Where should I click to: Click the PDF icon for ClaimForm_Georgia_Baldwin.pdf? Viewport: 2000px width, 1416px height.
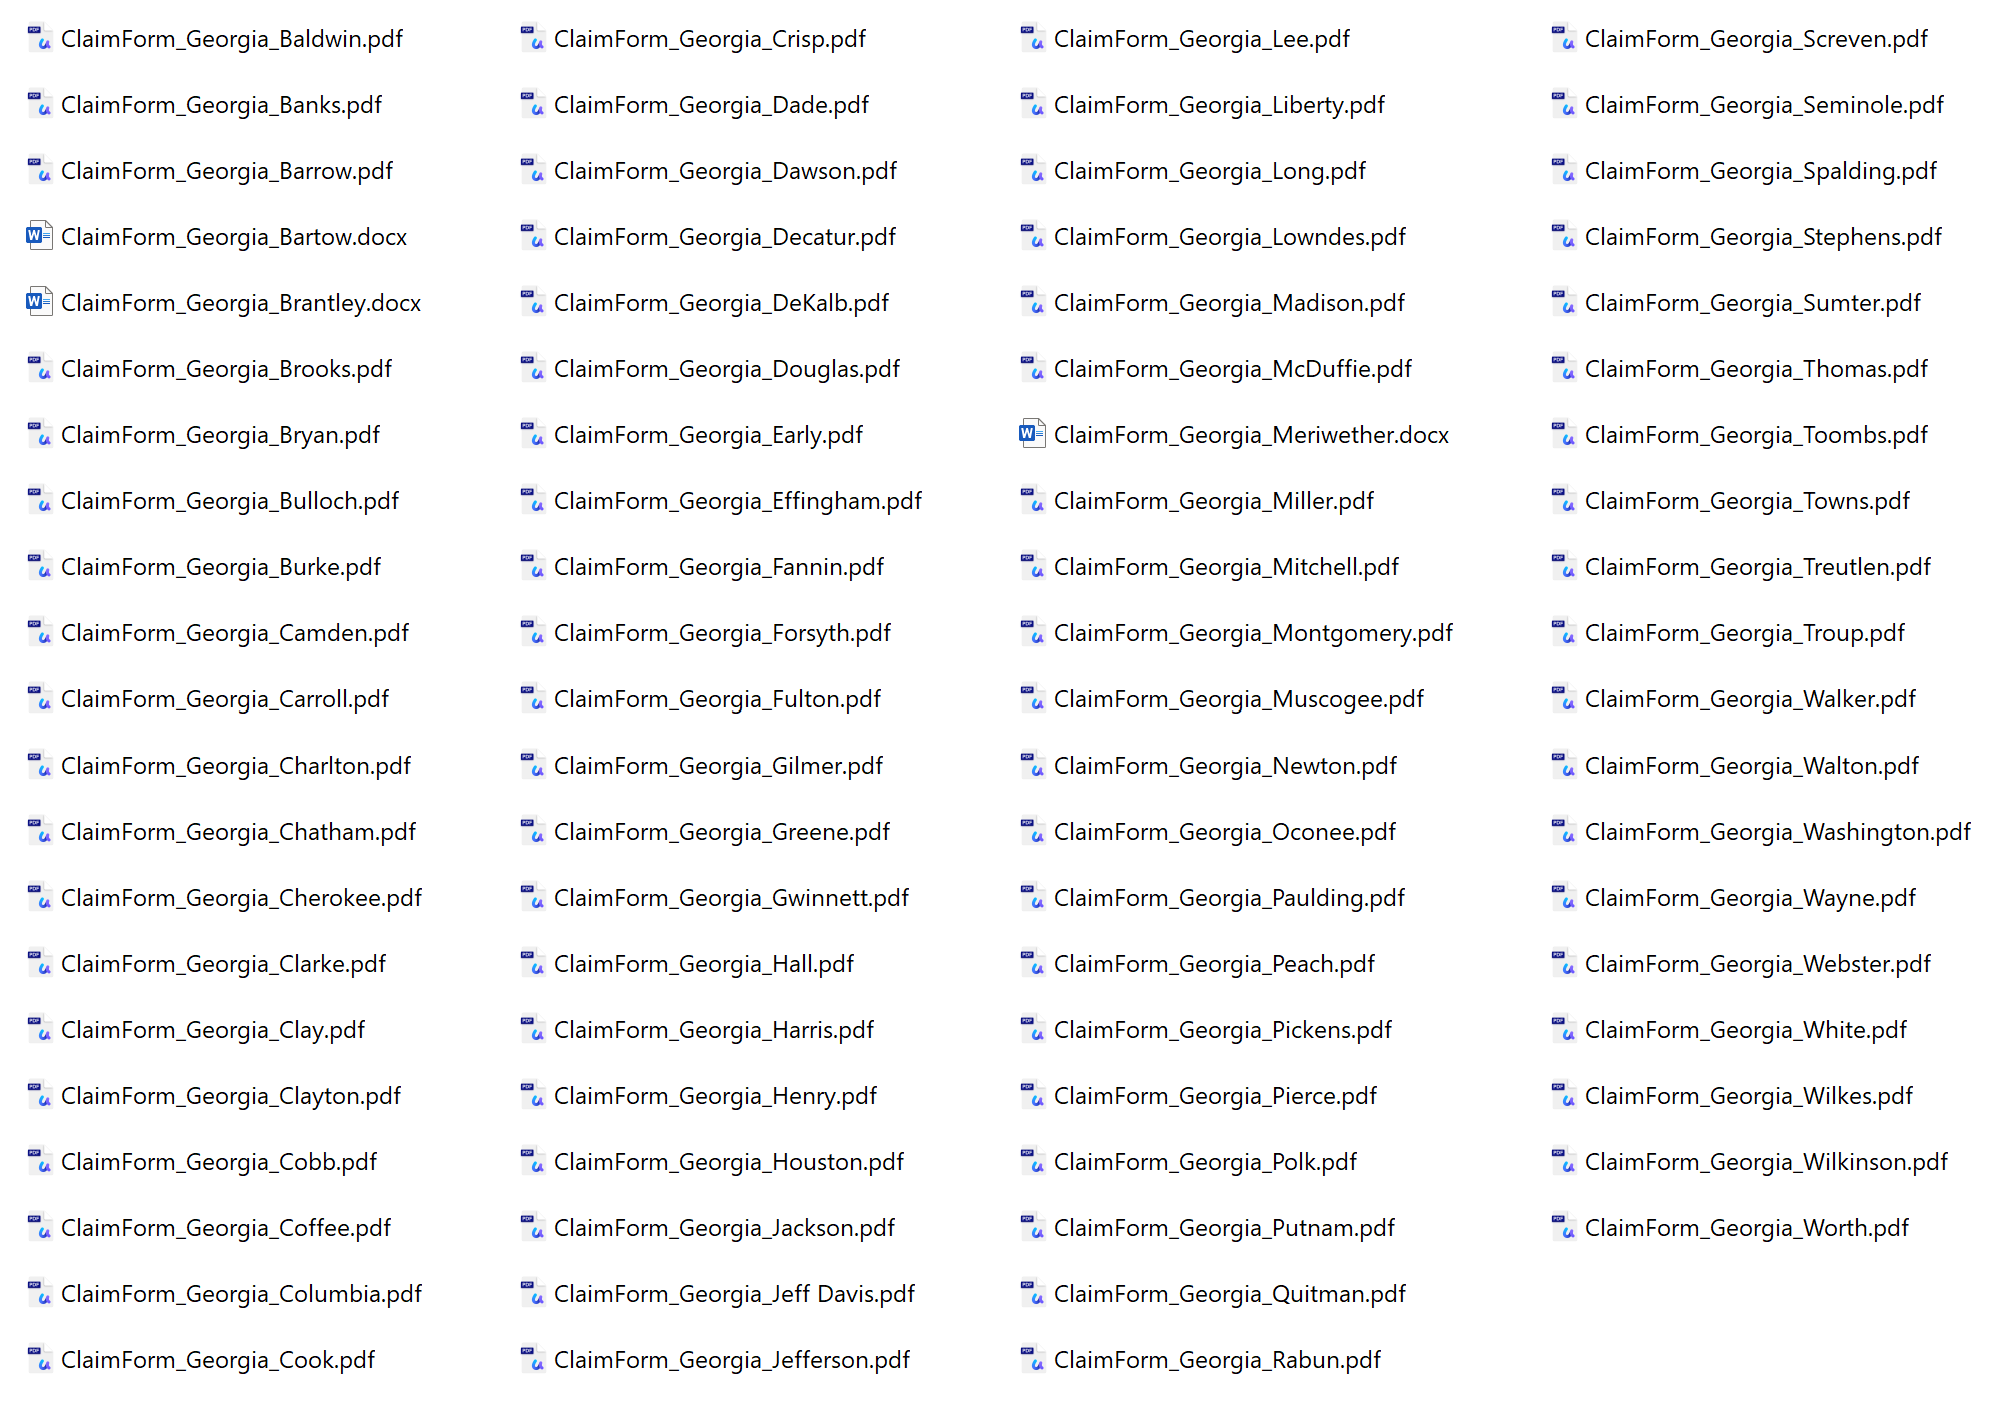[39, 39]
